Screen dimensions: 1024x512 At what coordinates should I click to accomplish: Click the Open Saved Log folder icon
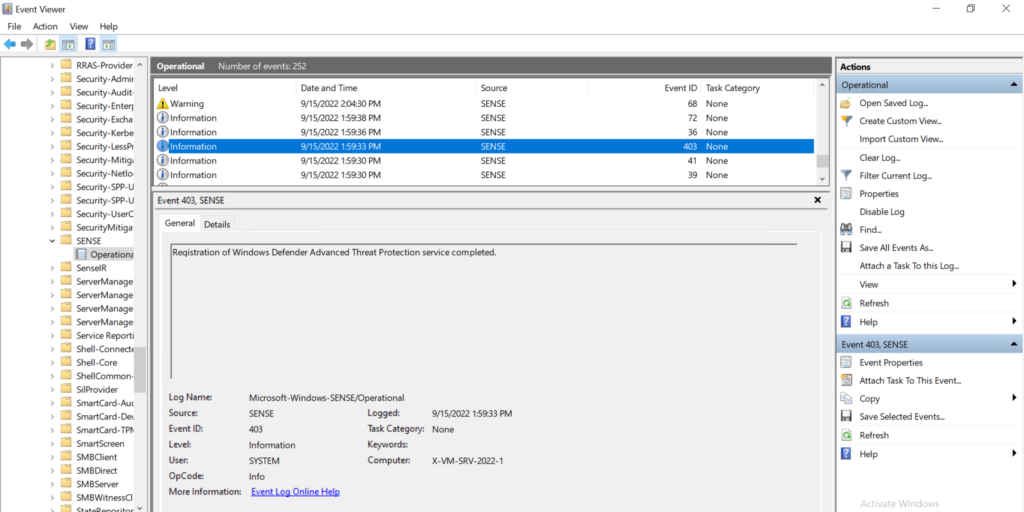pyautogui.click(x=846, y=103)
